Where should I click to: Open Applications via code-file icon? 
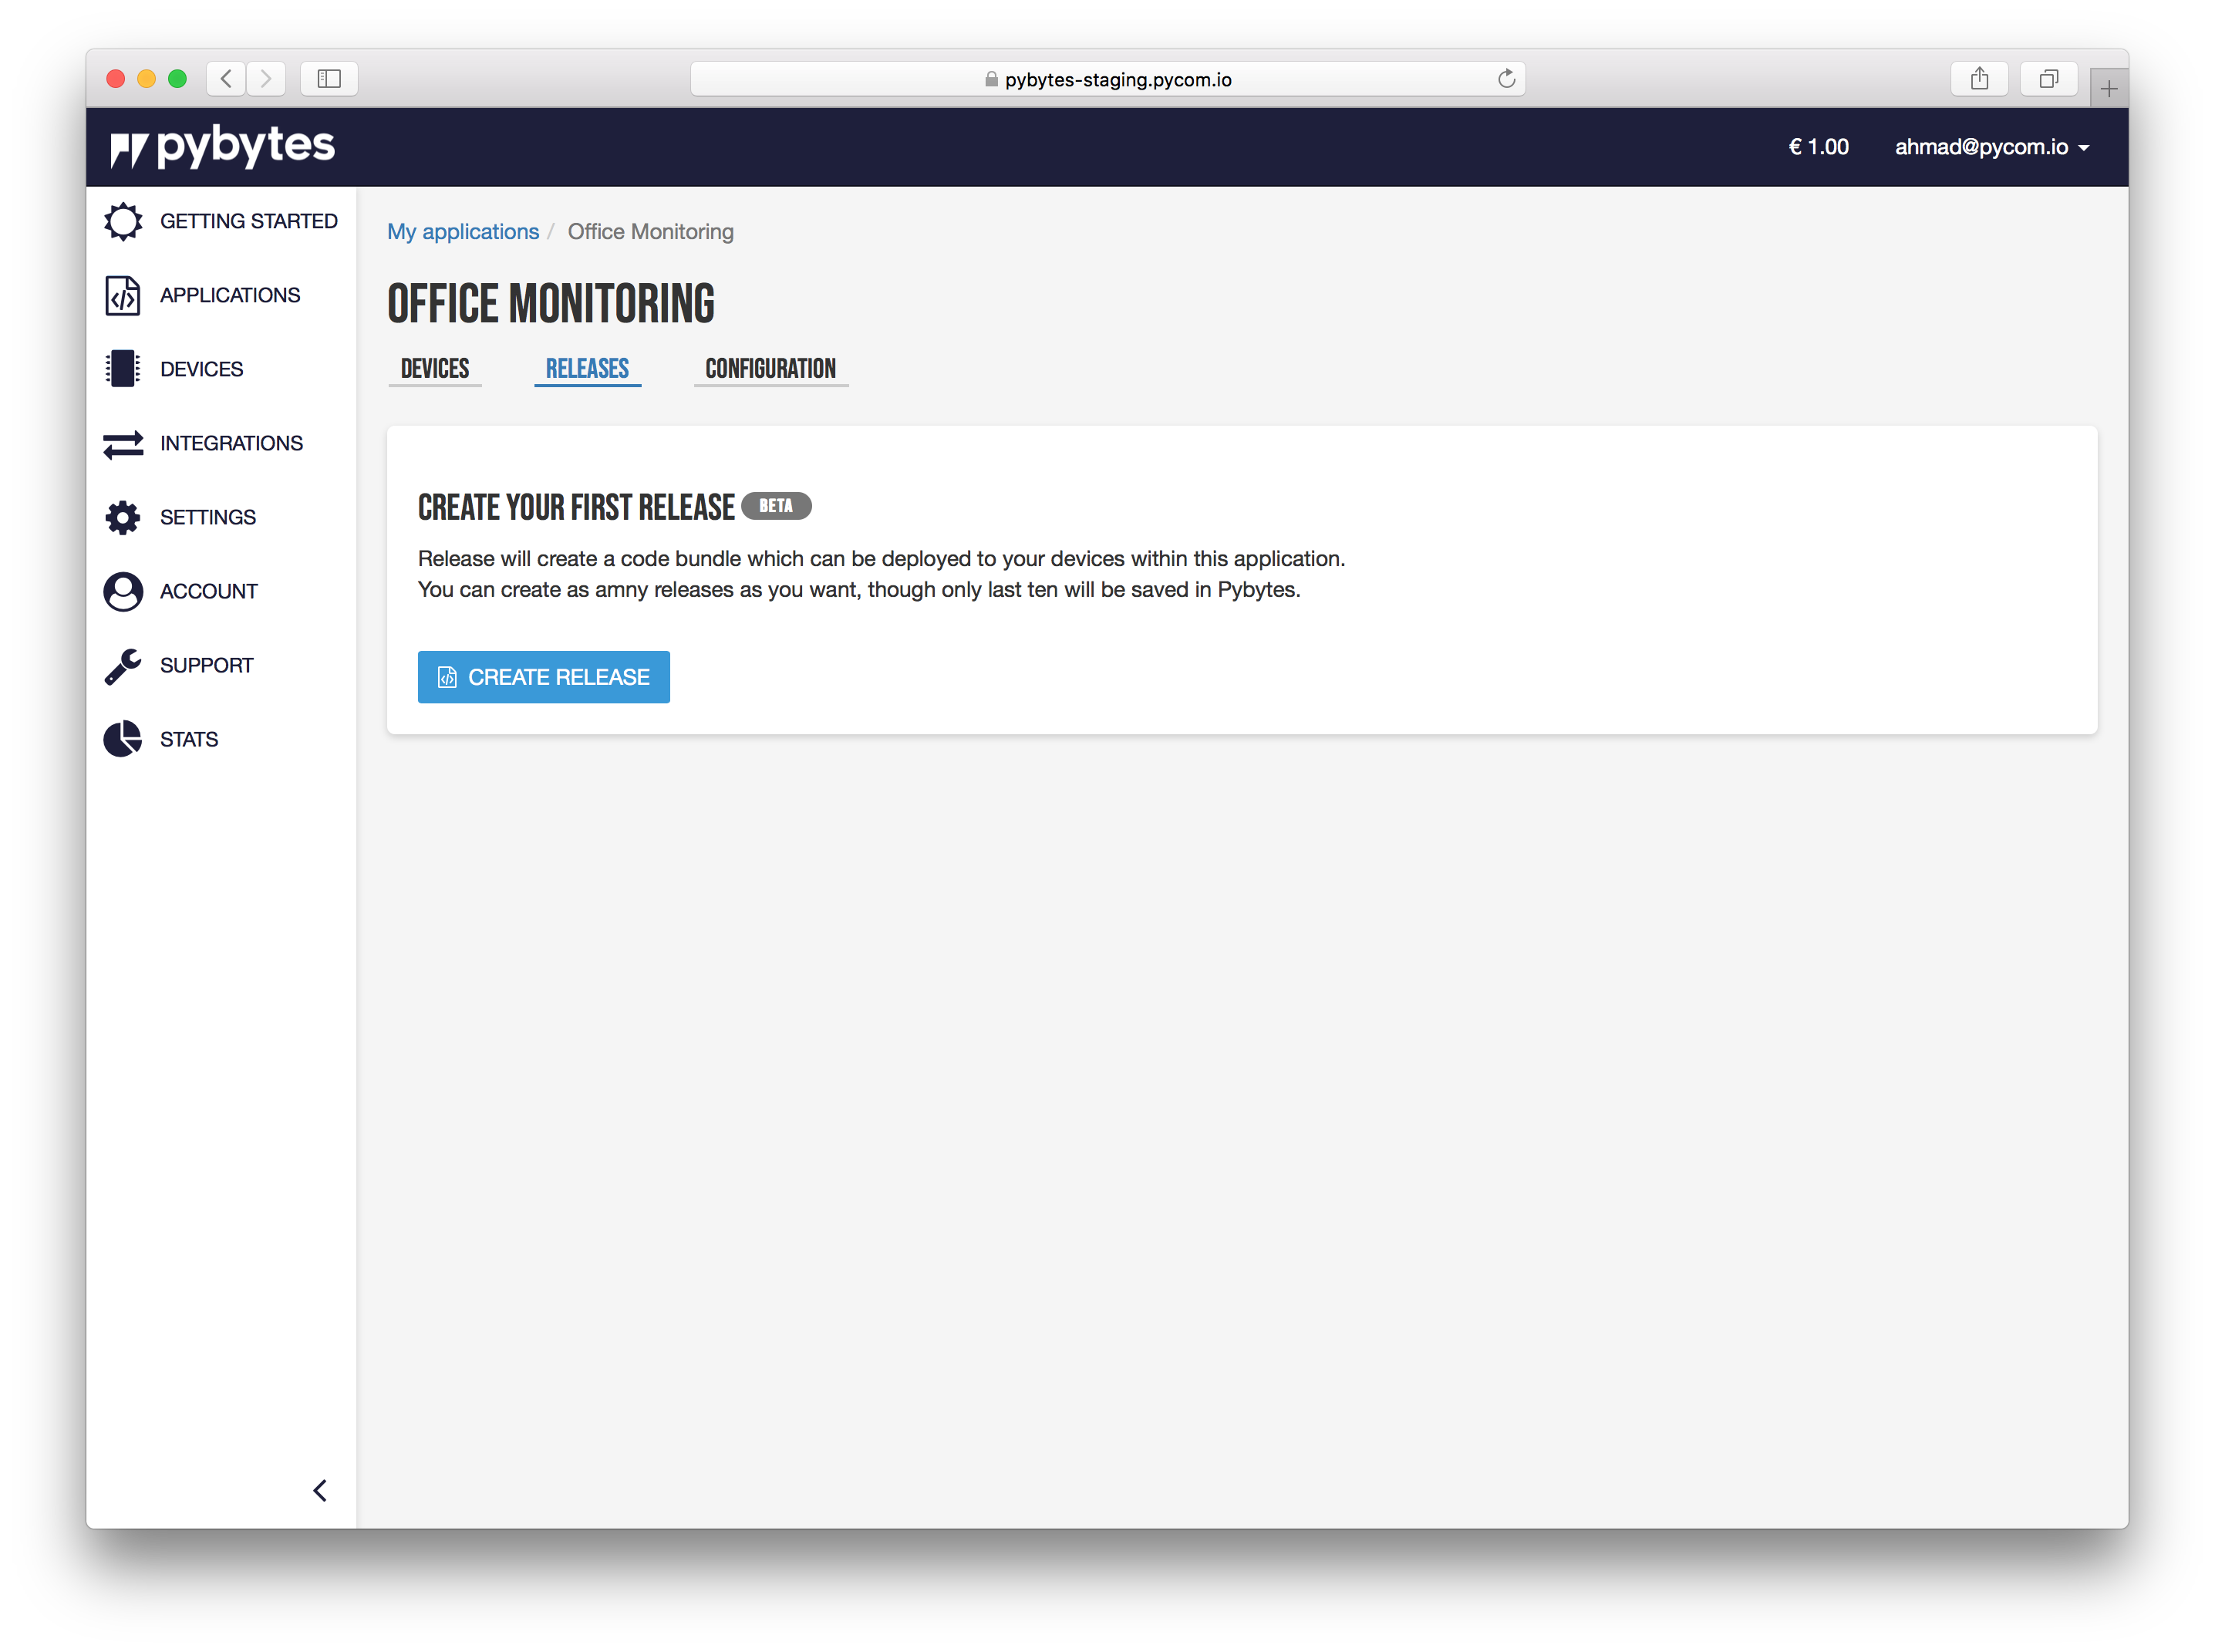point(123,295)
